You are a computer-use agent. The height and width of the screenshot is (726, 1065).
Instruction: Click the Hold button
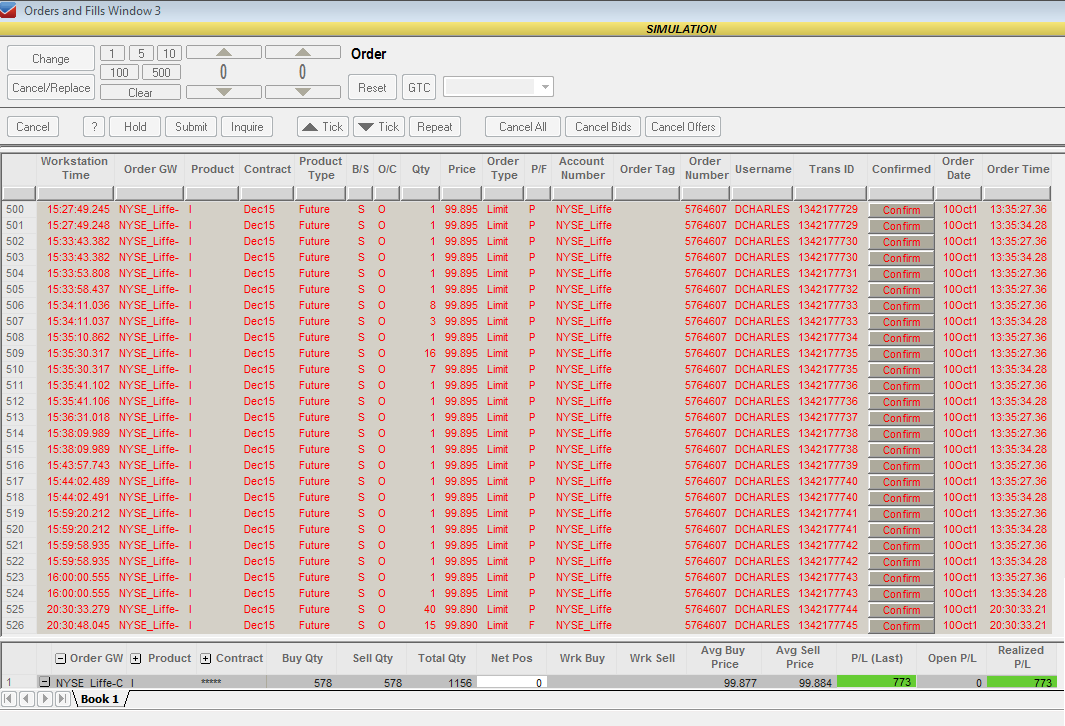click(x=135, y=127)
